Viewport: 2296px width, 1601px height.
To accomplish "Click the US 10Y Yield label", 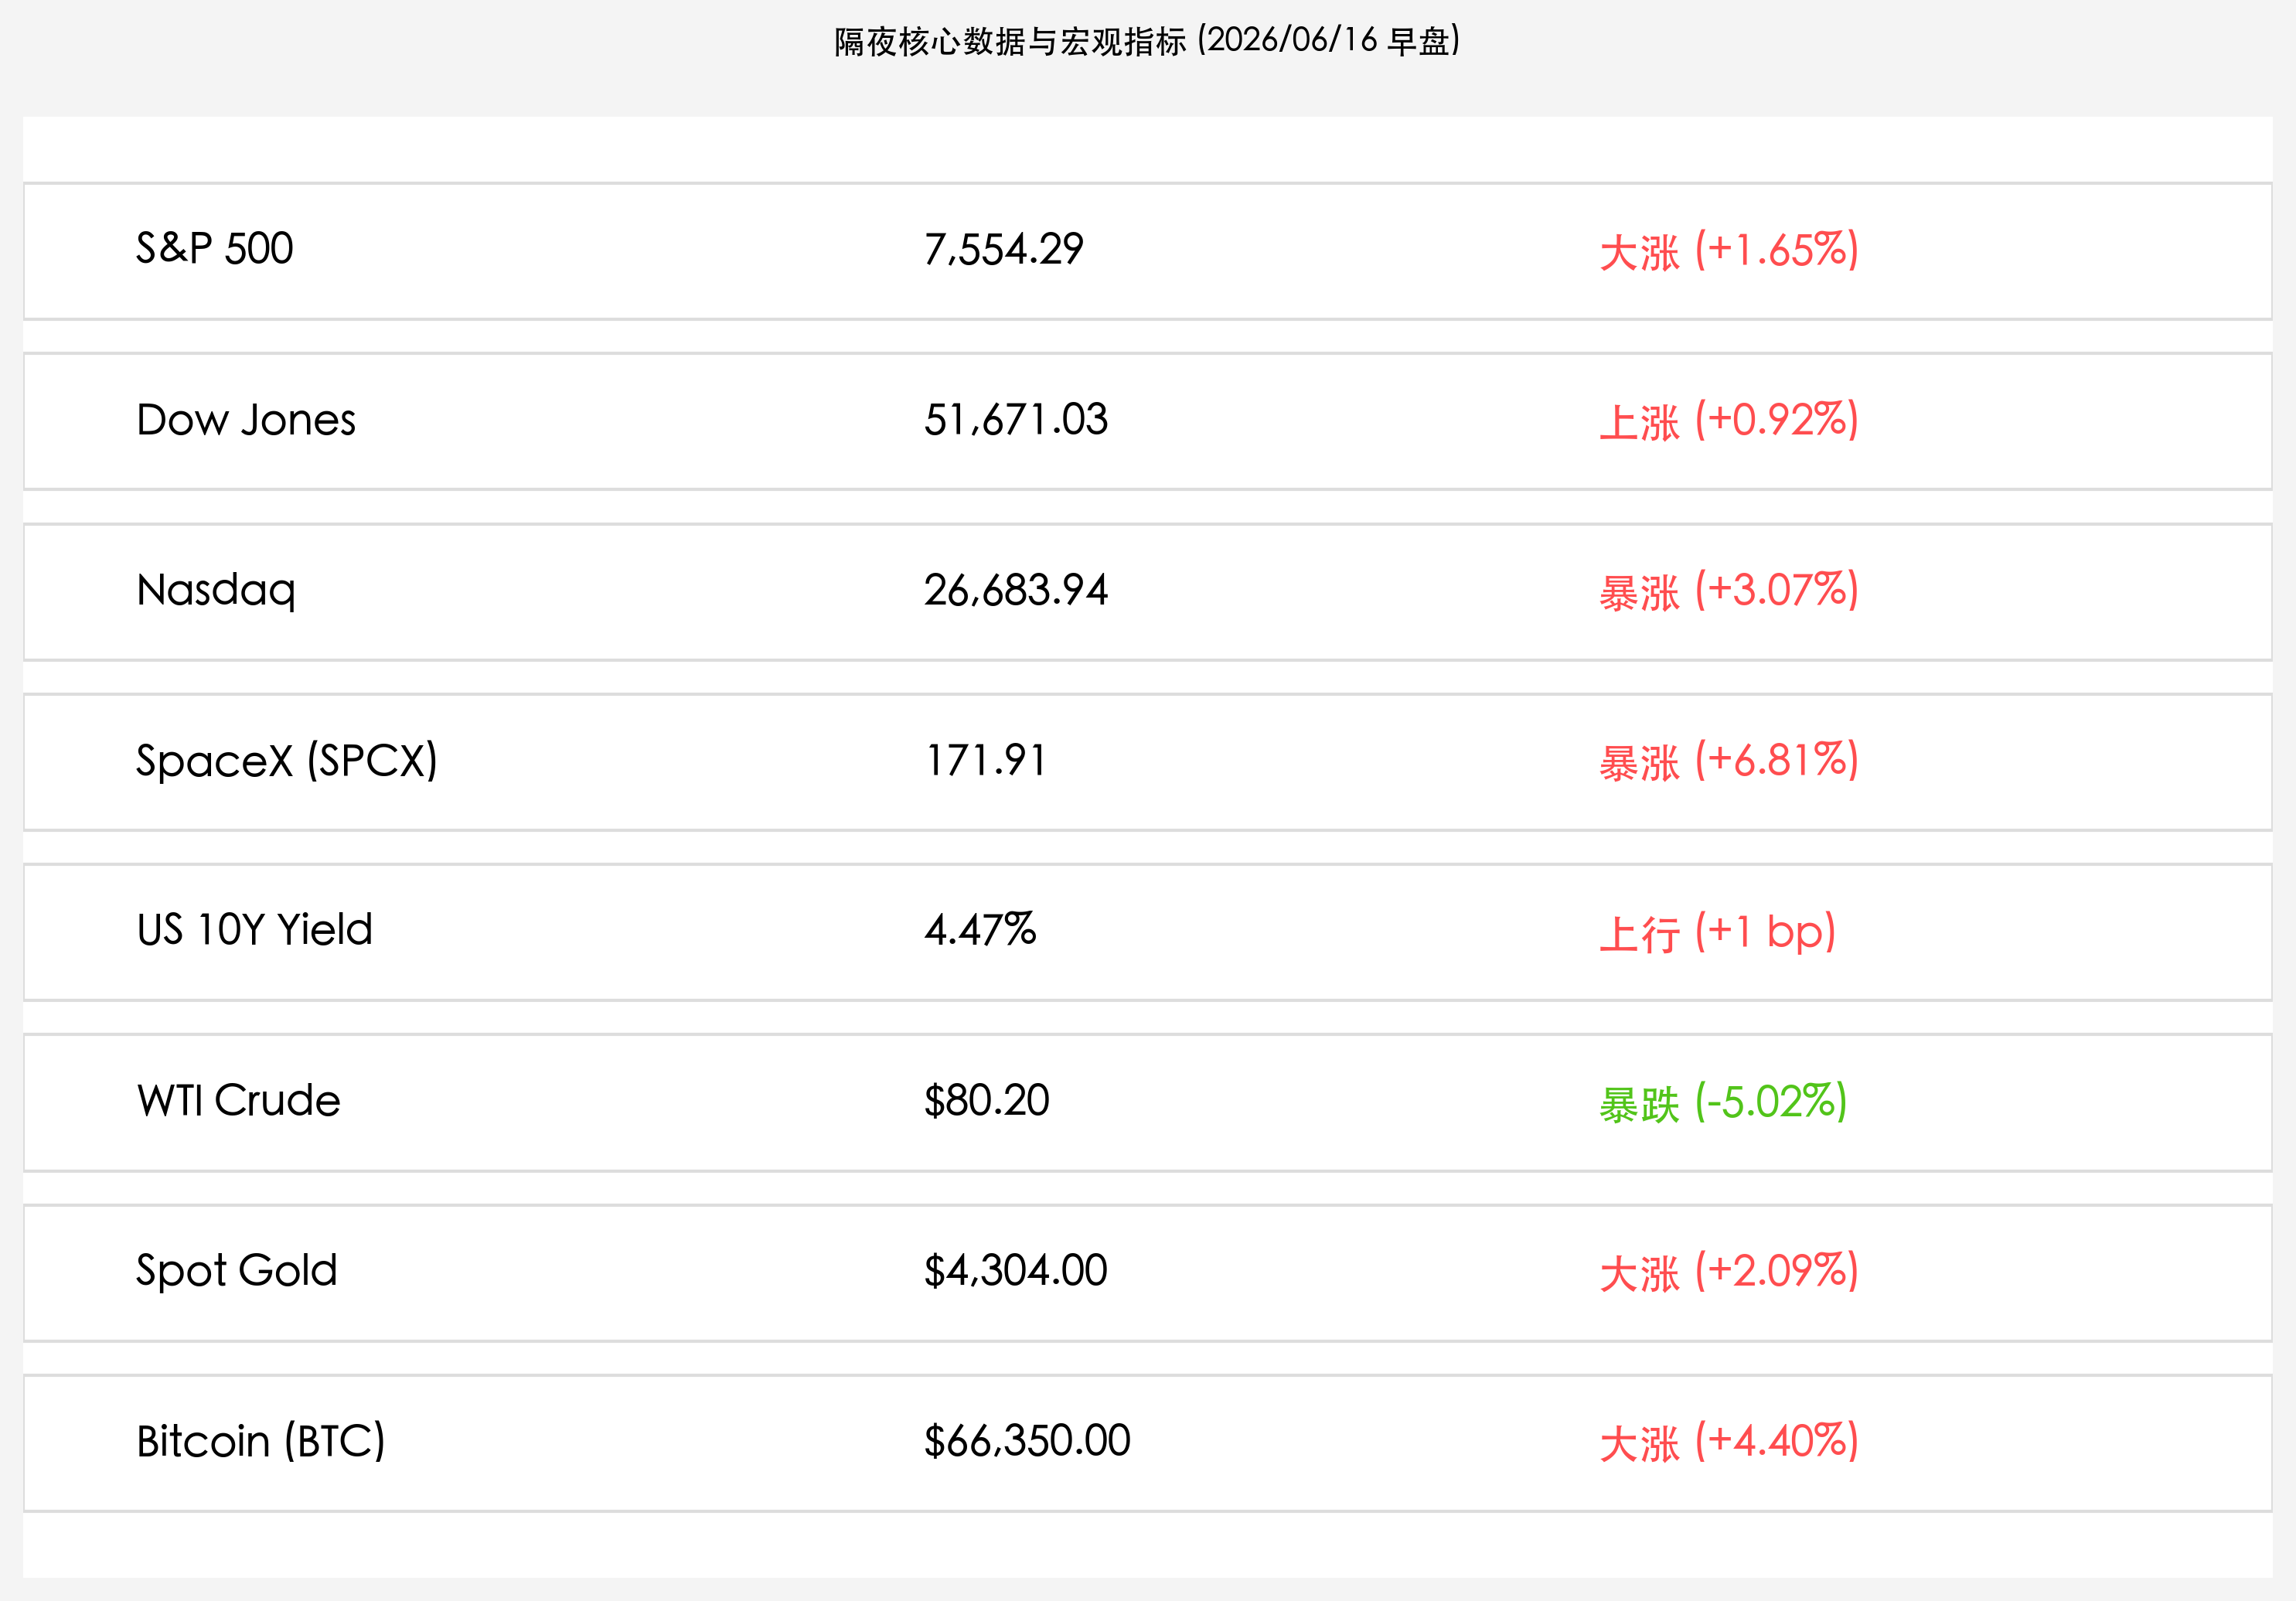I will [x=255, y=930].
